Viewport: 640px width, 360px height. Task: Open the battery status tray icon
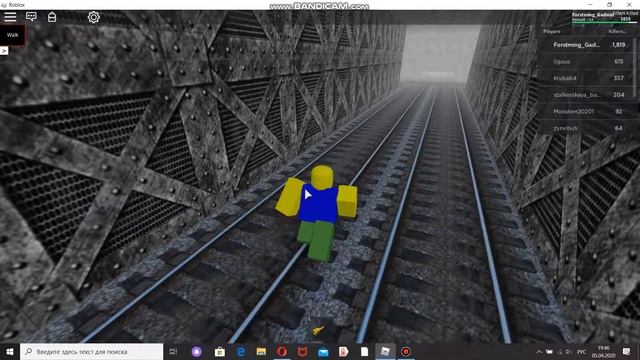tap(549, 351)
